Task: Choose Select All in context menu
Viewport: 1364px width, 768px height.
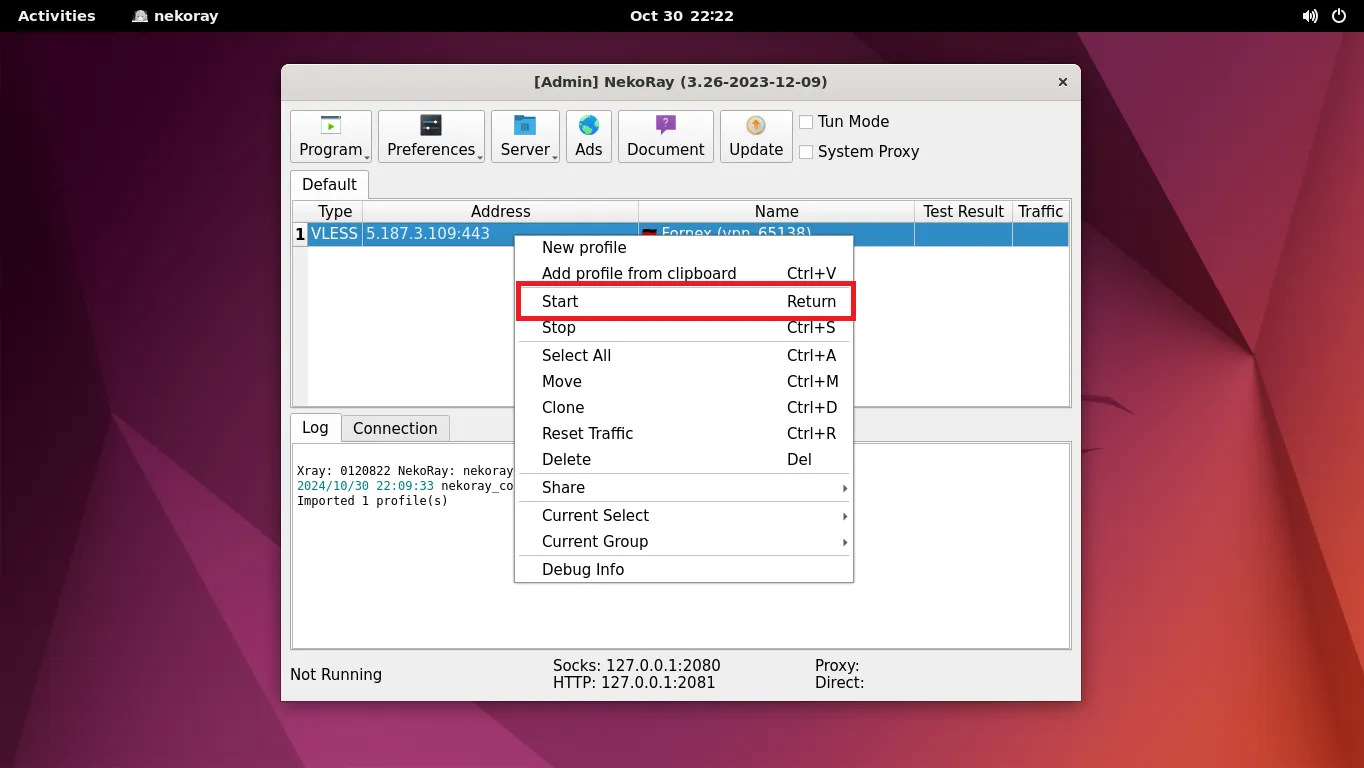Action: [684, 356]
